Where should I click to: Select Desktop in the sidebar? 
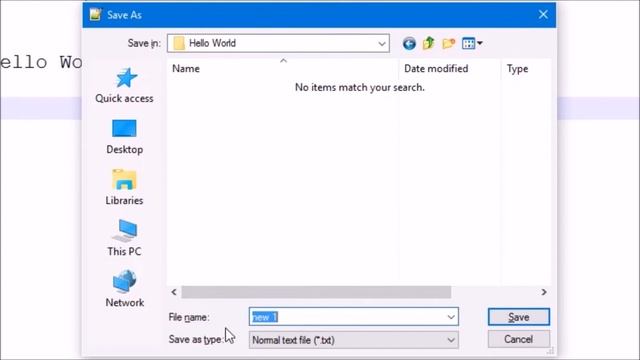pyautogui.click(x=124, y=137)
